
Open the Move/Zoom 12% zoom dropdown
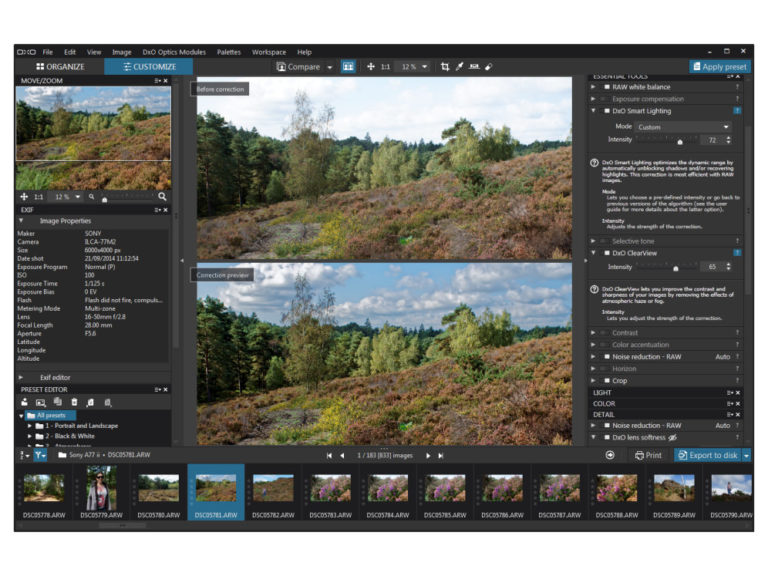(77, 196)
